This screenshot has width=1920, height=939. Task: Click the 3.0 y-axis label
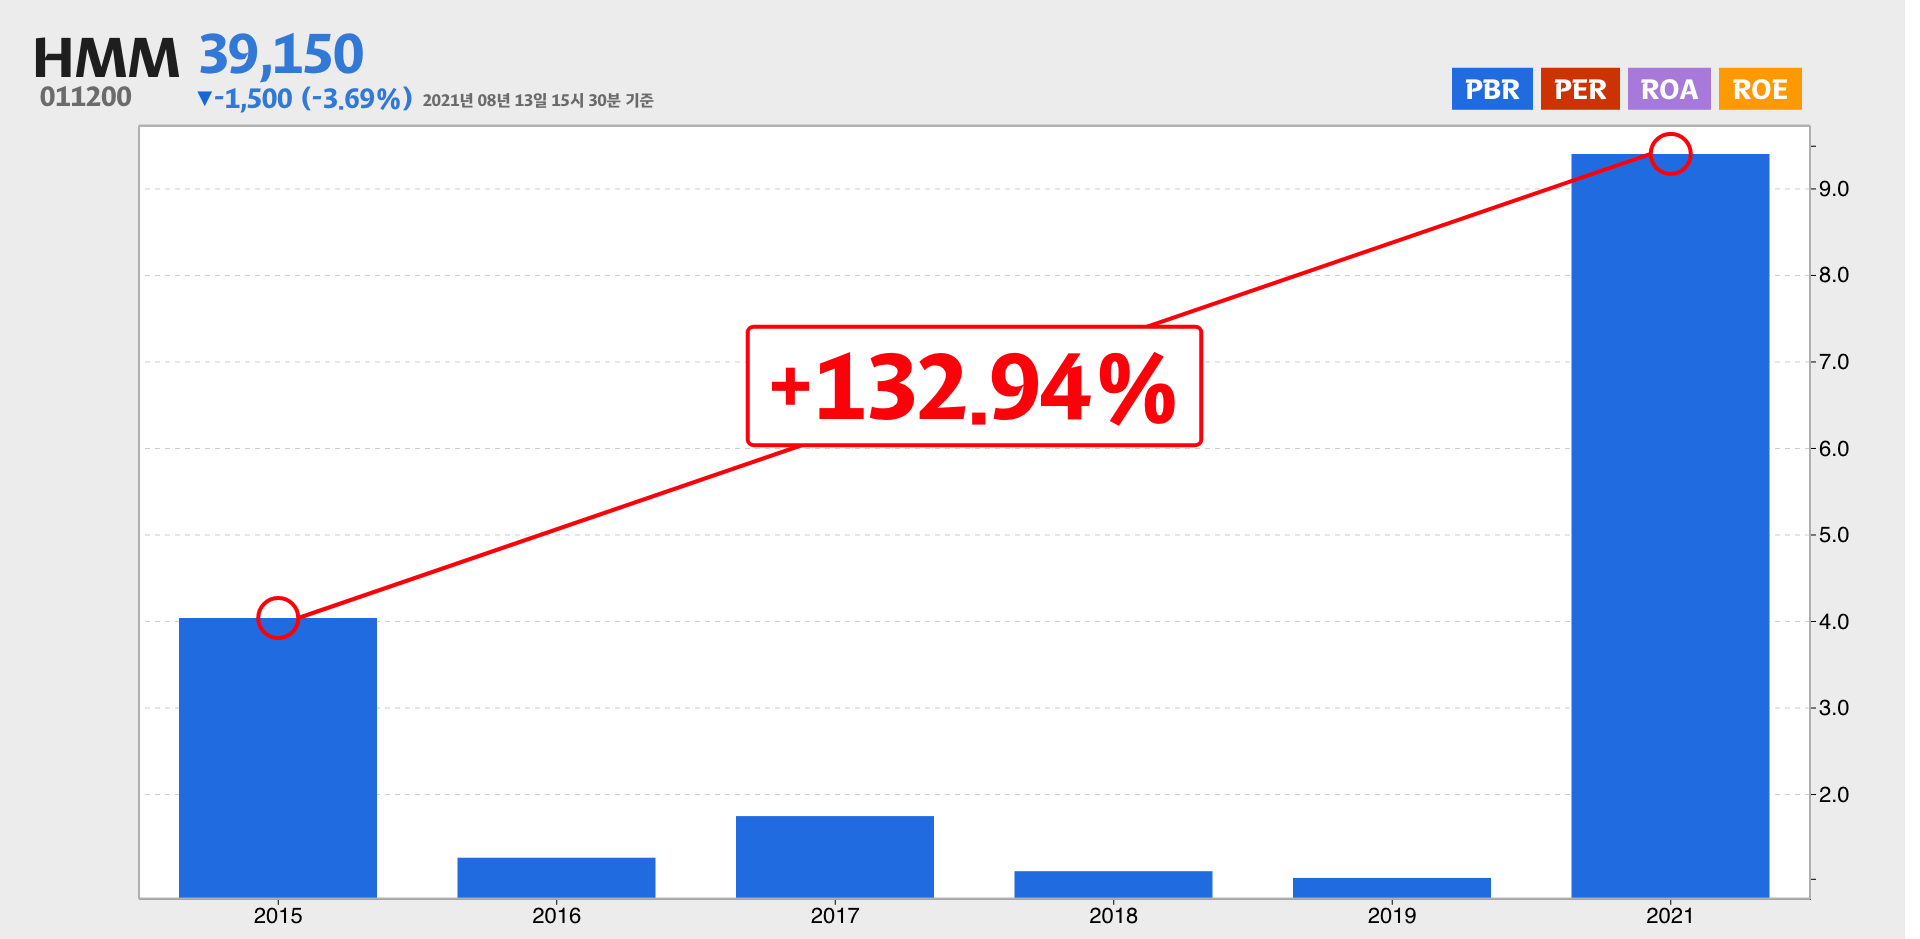(1834, 708)
